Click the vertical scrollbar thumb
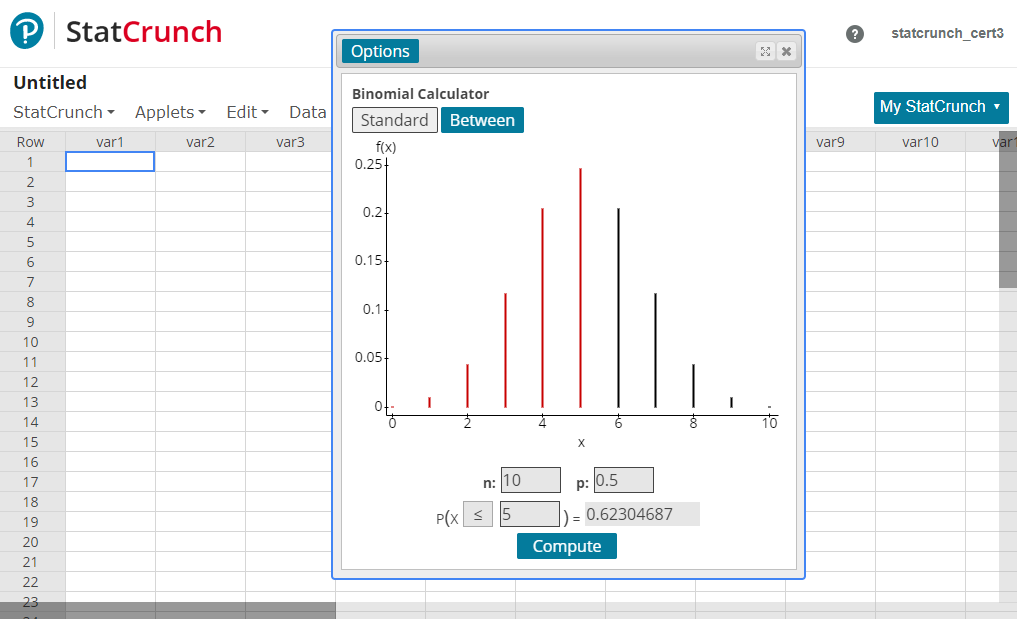 pos(1008,210)
